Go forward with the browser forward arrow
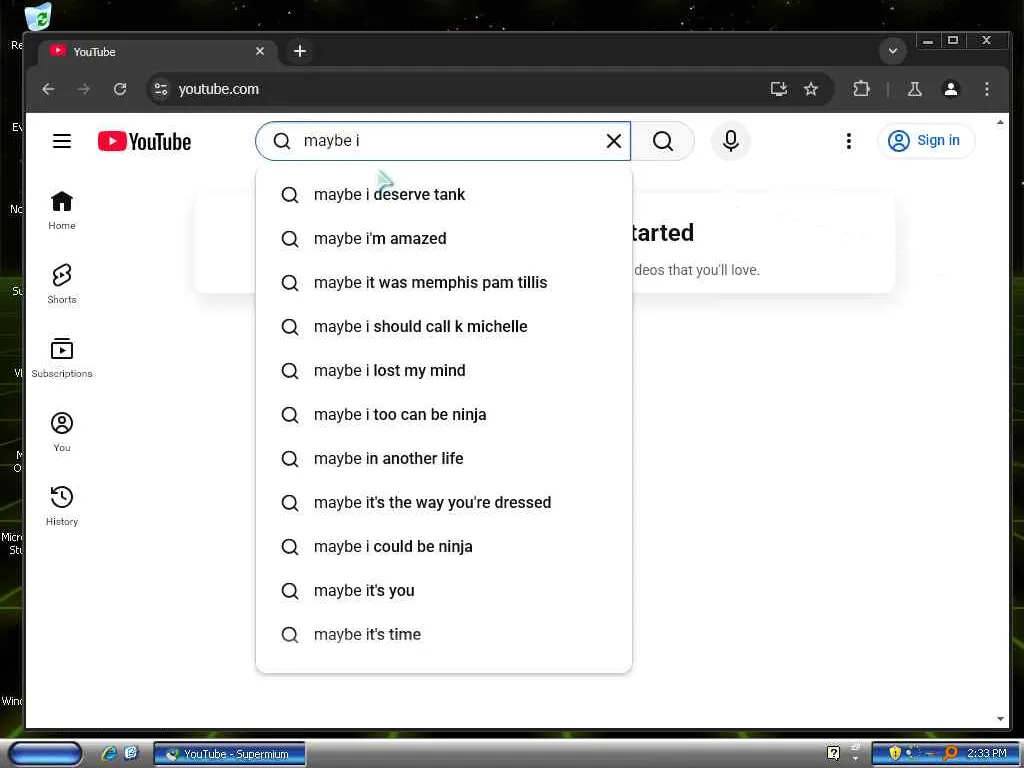 coord(84,89)
